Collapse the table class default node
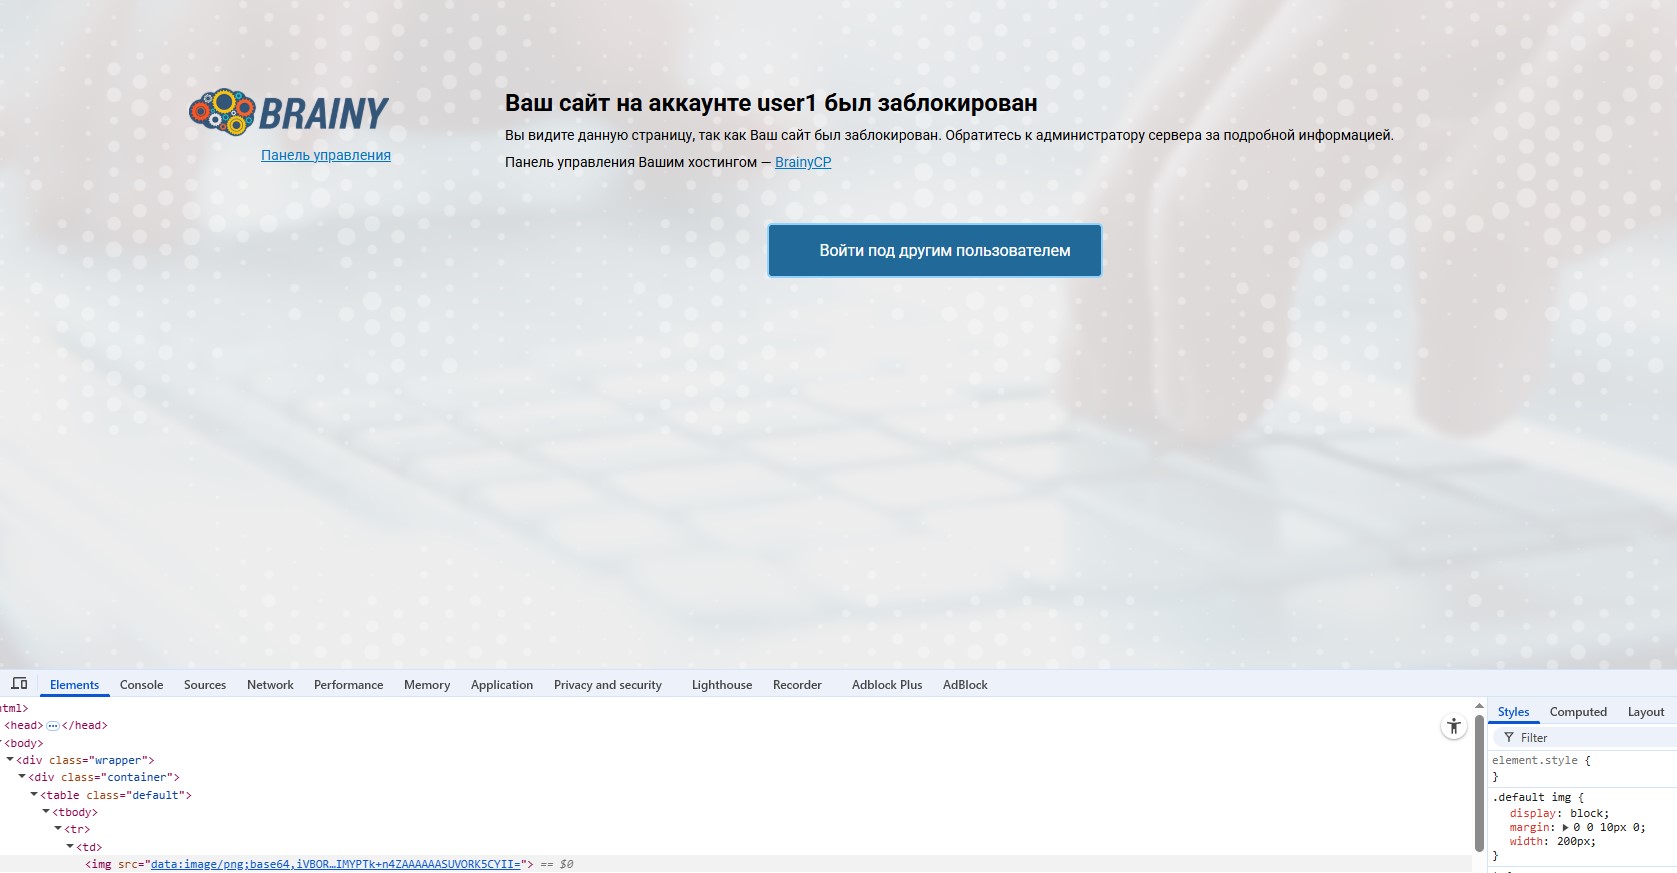The image size is (1677, 873). pyautogui.click(x=34, y=795)
